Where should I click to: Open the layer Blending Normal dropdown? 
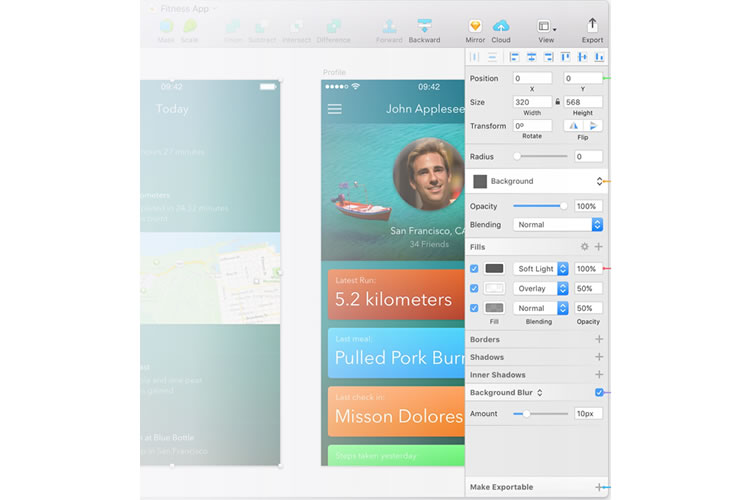click(x=557, y=225)
